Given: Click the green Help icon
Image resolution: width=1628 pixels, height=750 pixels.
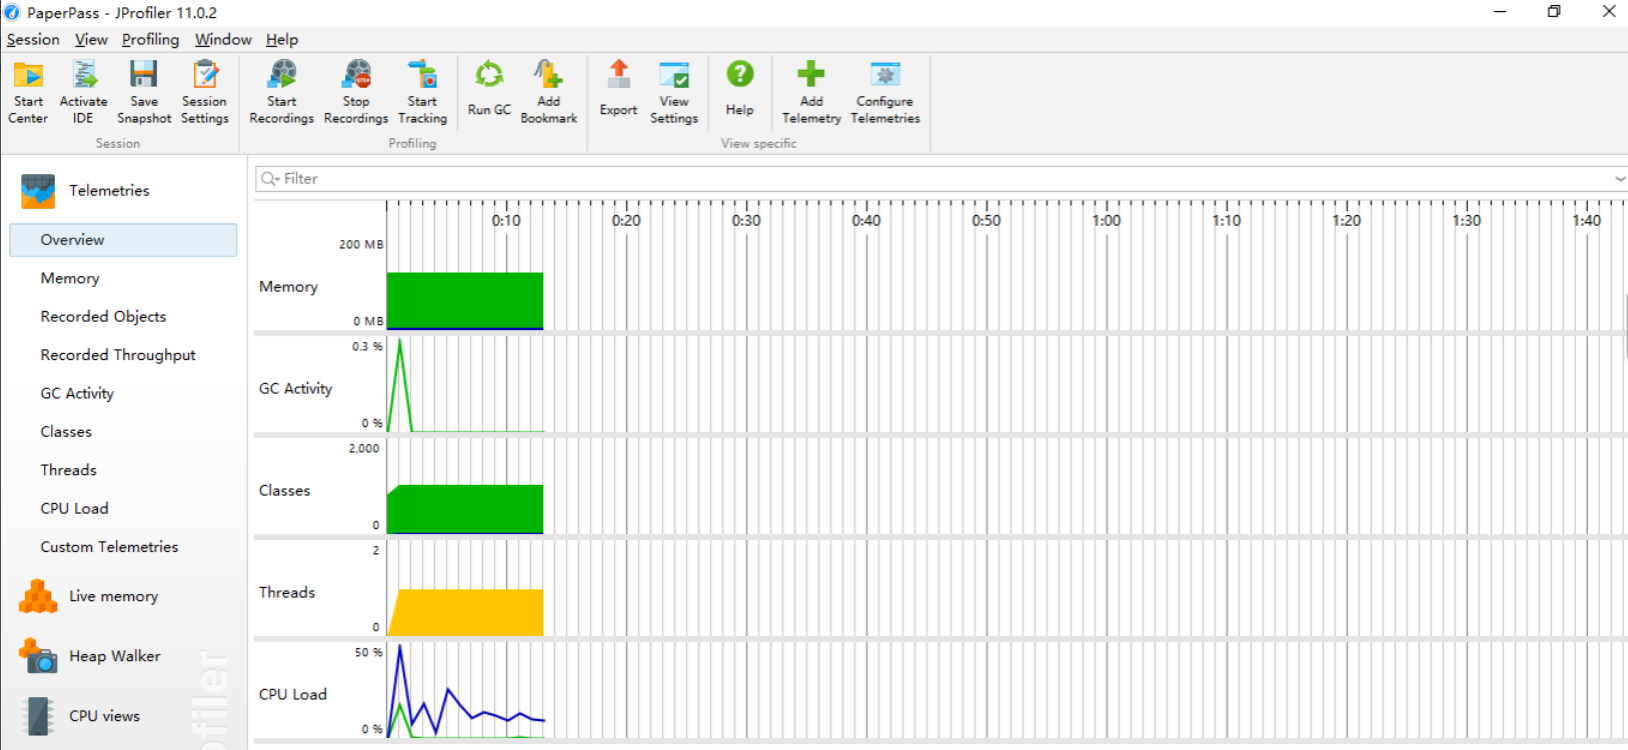Looking at the screenshot, I should 740,75.
